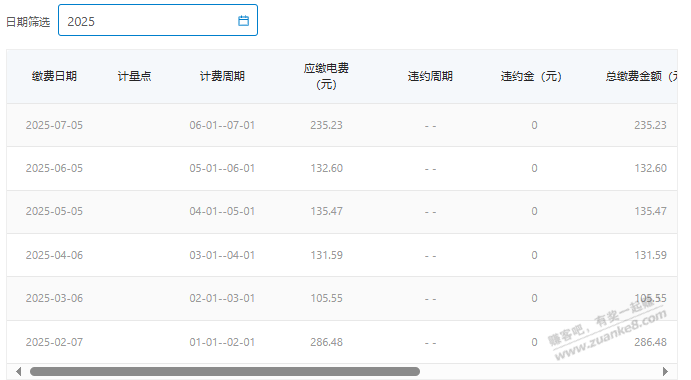Click the 286.48 due fee cell
Image resolution: width=691 pixels, height=380 pixels.
(x=326, y=342)
